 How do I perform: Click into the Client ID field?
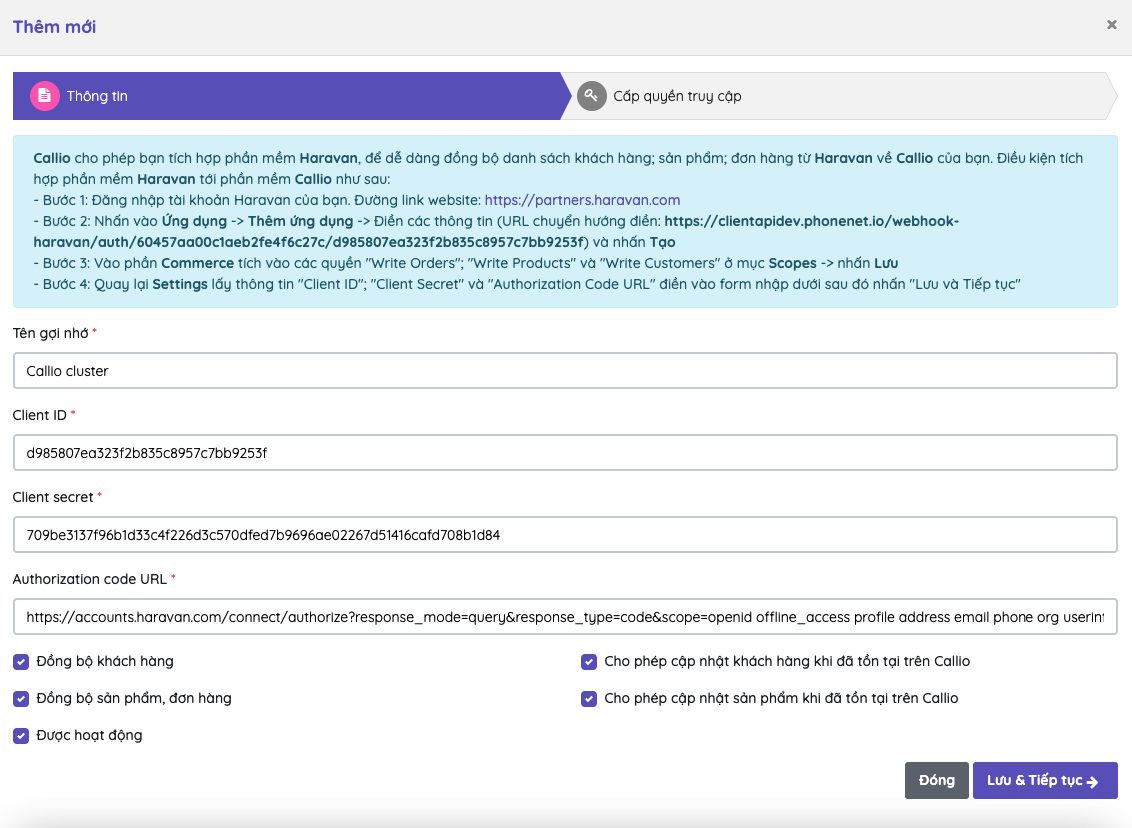point(565,452)
